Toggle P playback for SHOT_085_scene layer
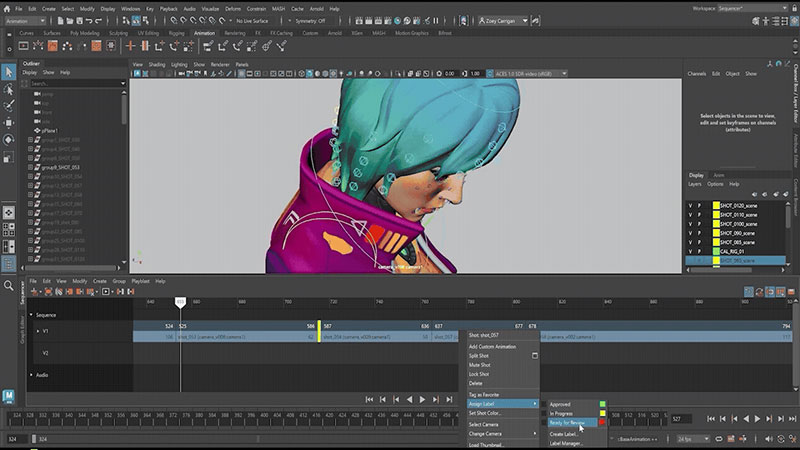800x450 pixels. click(x=699, y=242)
